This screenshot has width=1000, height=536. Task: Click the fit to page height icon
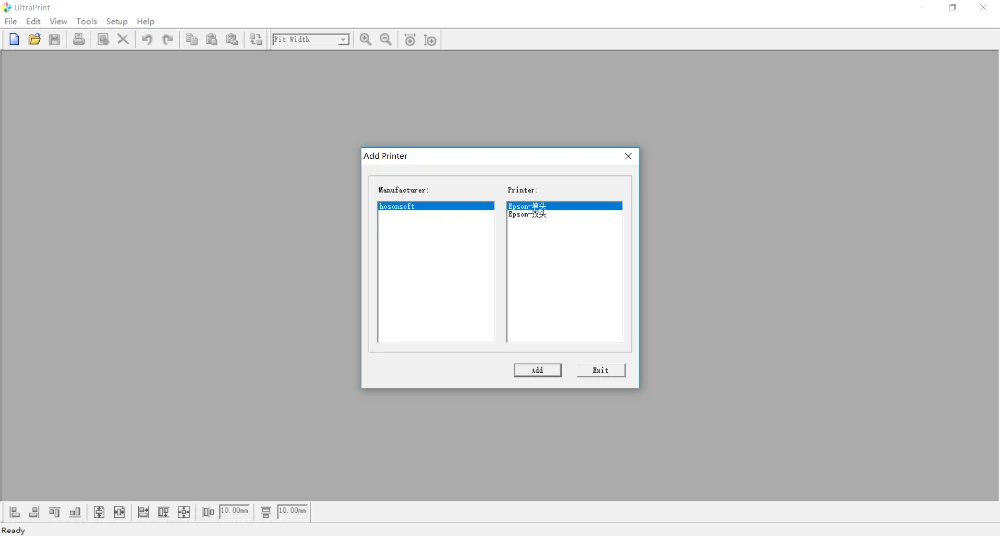tap(164, 512)
